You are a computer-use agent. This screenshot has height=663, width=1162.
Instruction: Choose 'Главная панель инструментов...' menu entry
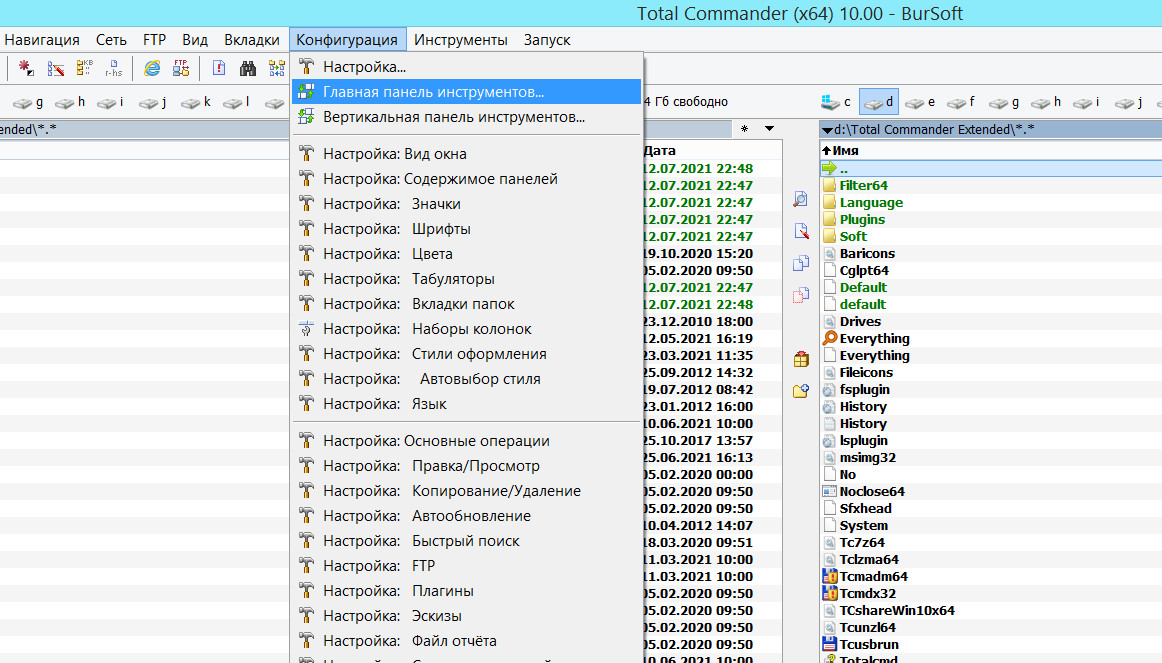(433, 91)
